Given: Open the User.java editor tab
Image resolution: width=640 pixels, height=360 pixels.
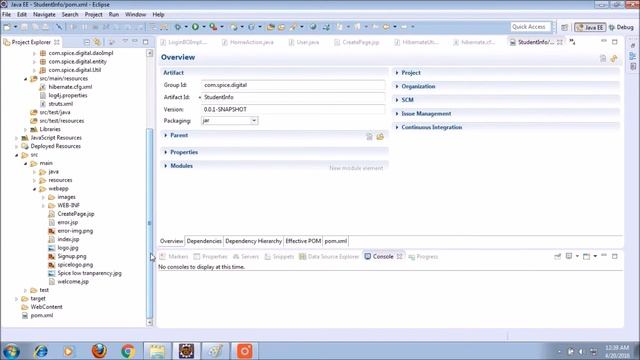Looking at the screenshot, I should point(304,42).
